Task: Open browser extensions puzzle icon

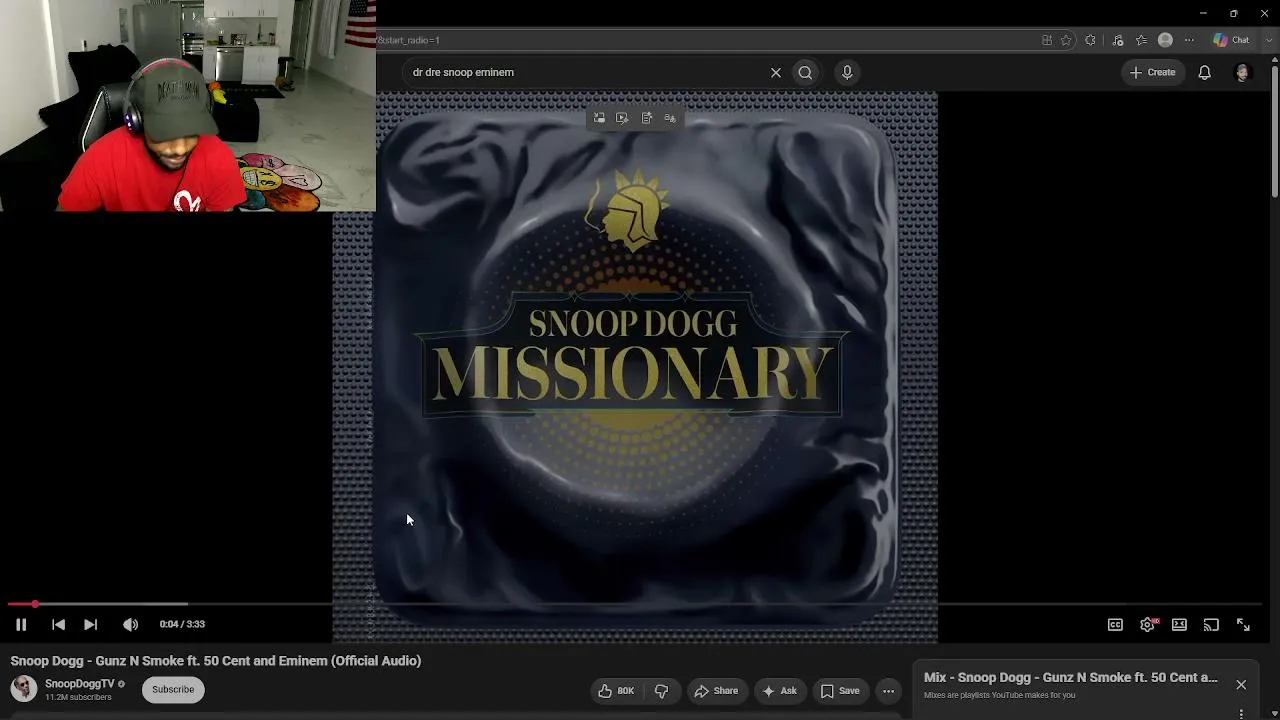Action: tap(1090, 40)
